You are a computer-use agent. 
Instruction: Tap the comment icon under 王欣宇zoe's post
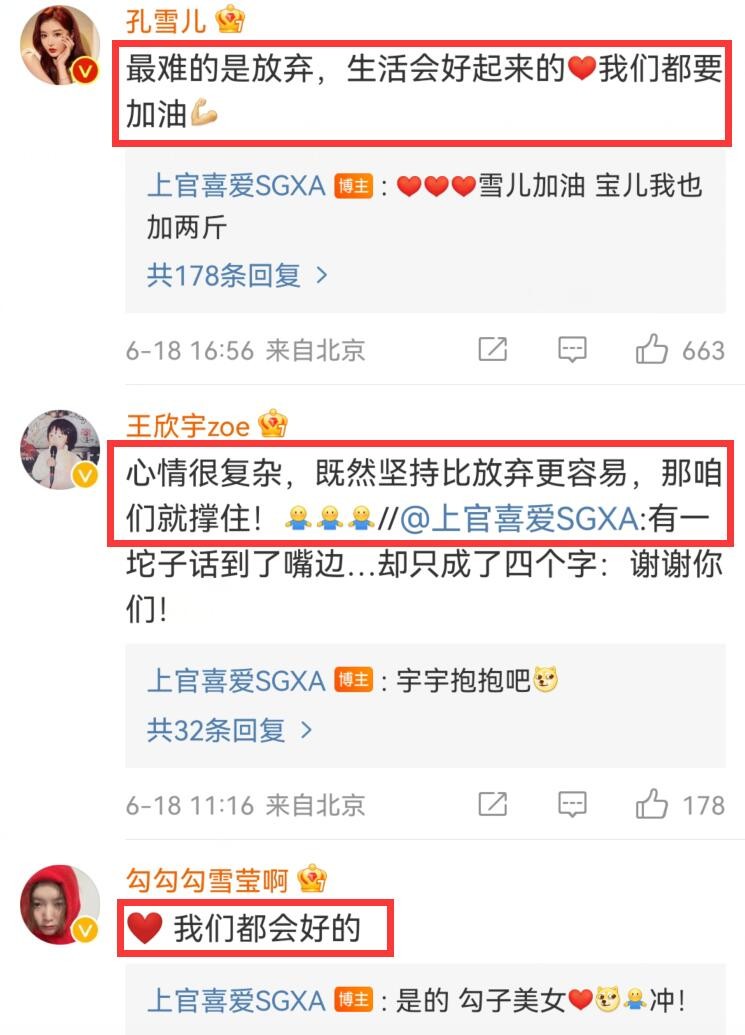[572, 805]
